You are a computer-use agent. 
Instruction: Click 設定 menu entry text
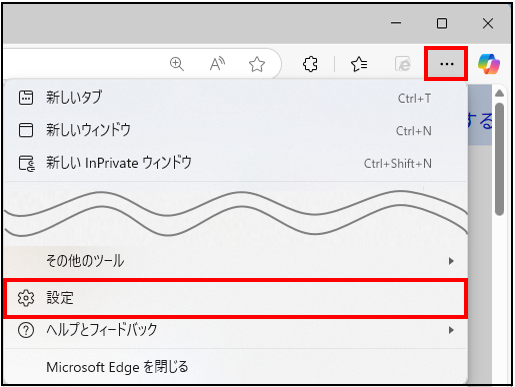click(60, 298)
